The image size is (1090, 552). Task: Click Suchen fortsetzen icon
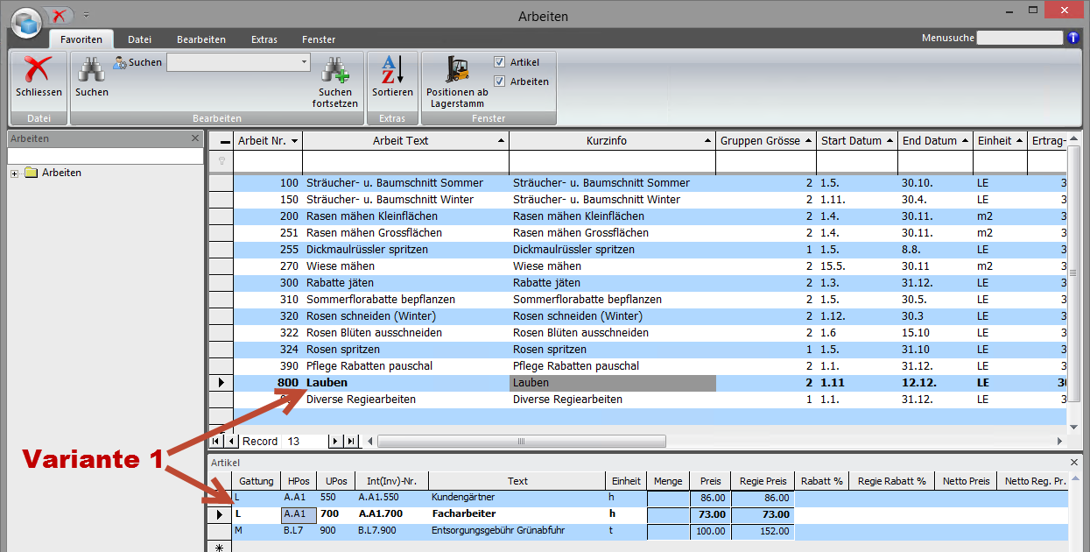334,69
